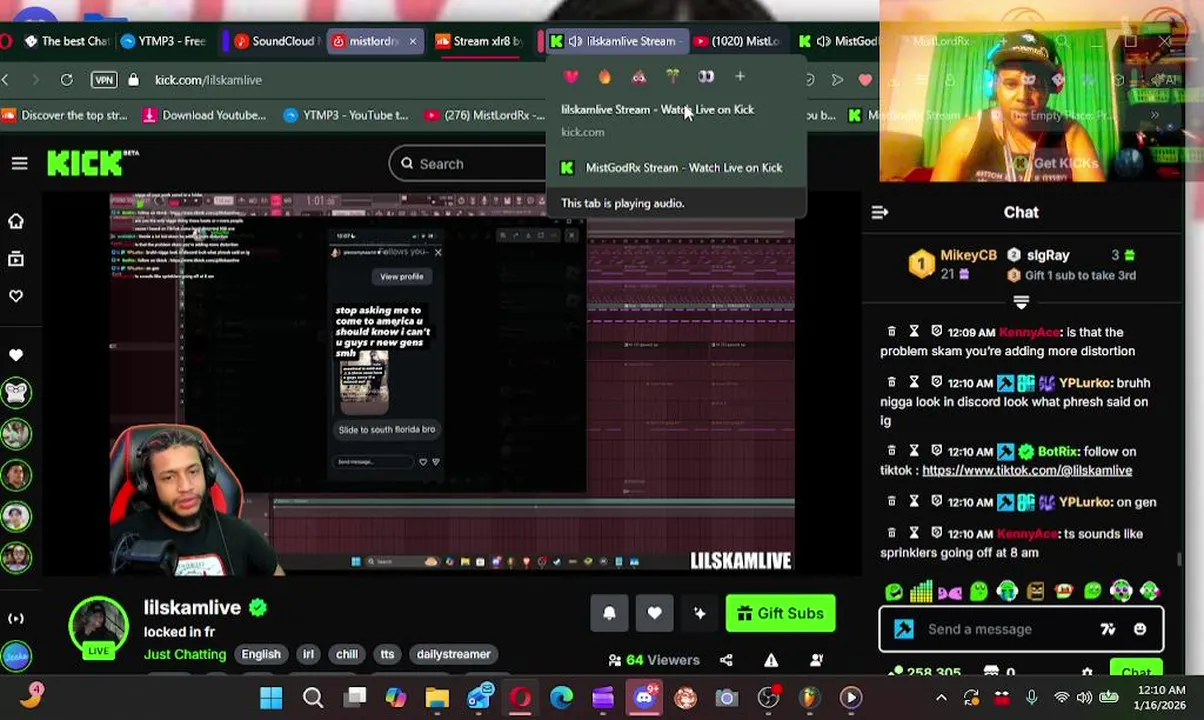Click the follow heart button under stream
1204x720 pixels.
tap(654, 613)
